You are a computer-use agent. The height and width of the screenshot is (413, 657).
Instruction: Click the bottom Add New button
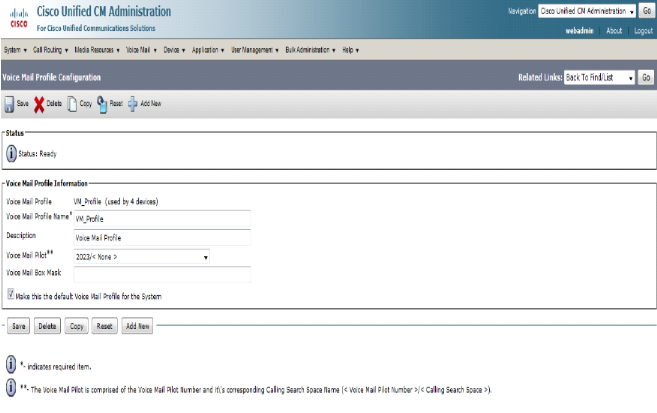click(x=137, y=326)
